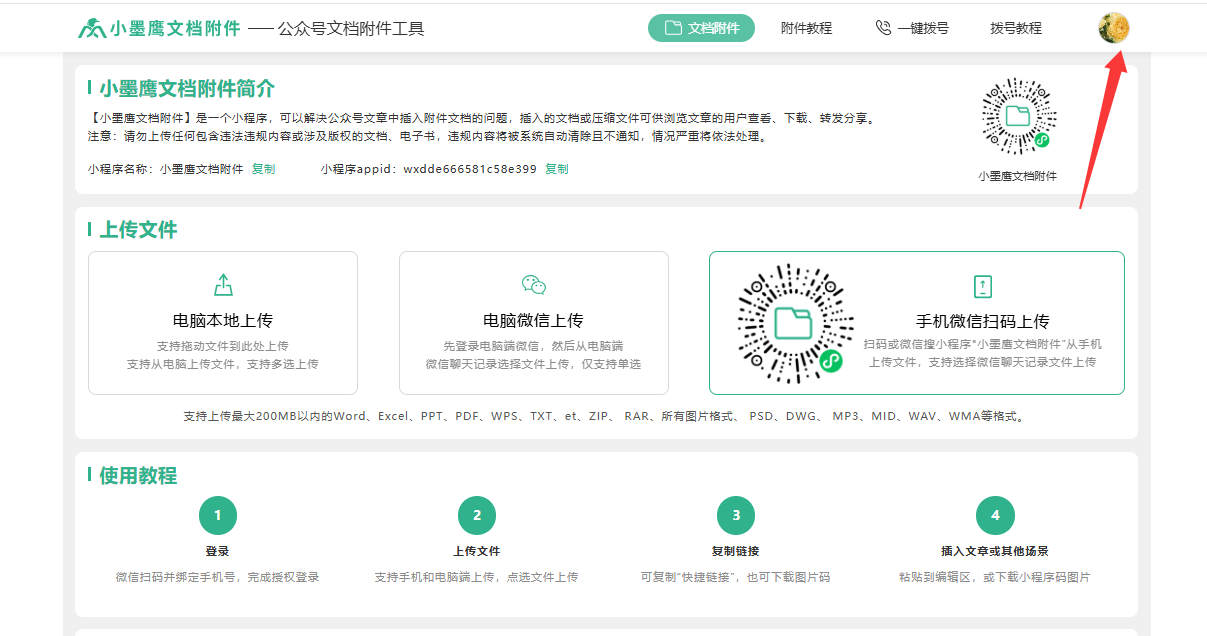Select the 手机微信扫码上传 card title

[x=983, y=321]
